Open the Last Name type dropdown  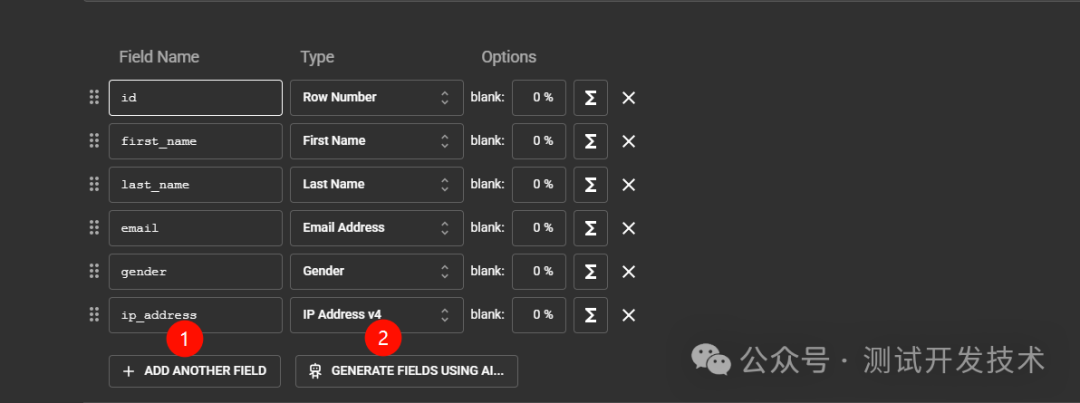coord(377,185)
